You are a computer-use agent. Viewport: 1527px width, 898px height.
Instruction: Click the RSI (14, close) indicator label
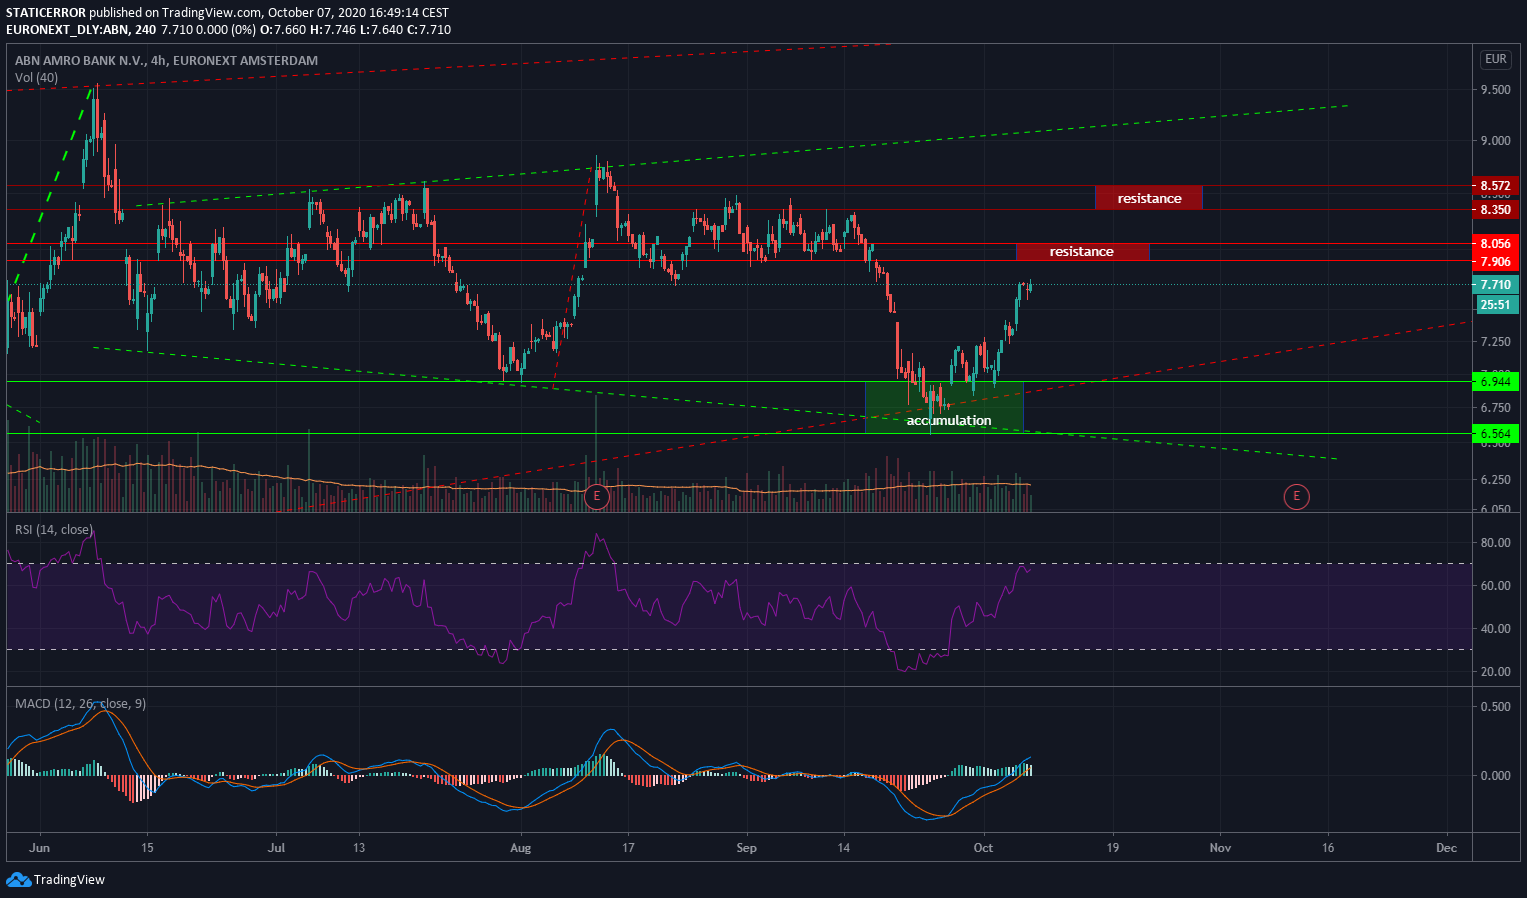[53, 530]
